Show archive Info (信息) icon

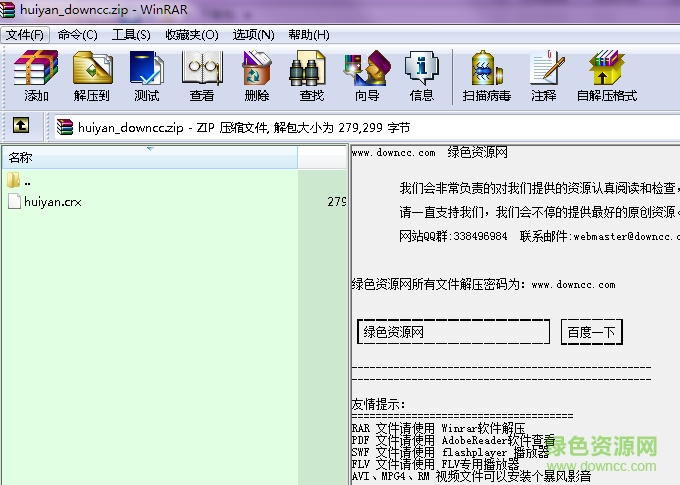(422, 68)
